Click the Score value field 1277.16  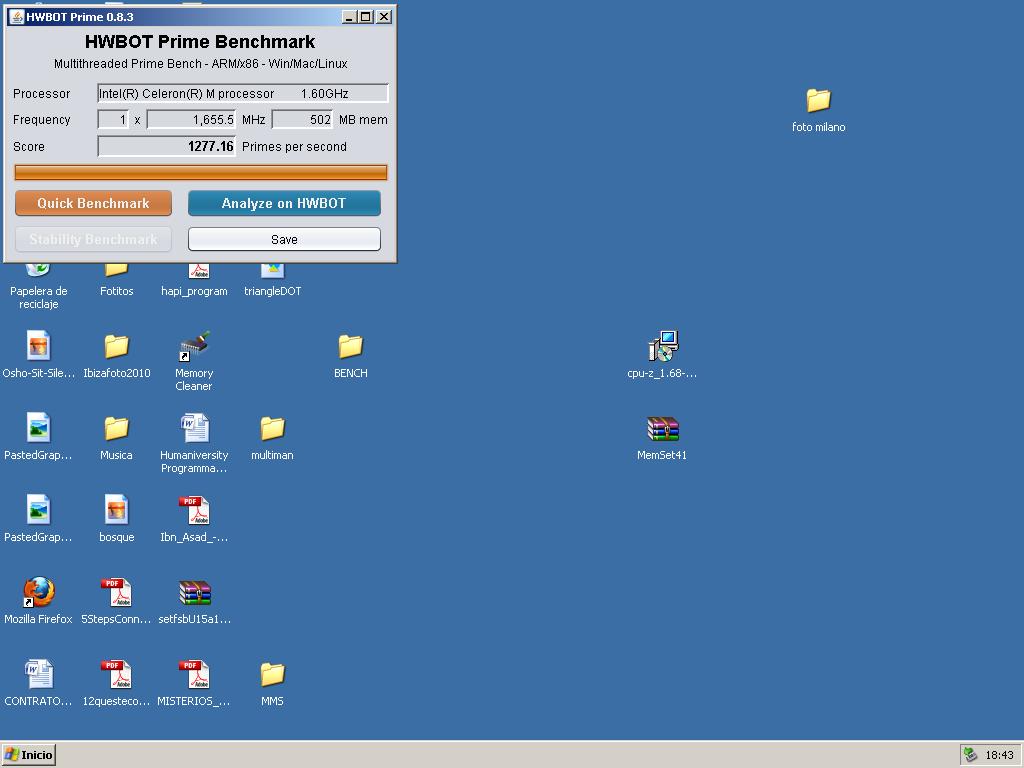167,146
